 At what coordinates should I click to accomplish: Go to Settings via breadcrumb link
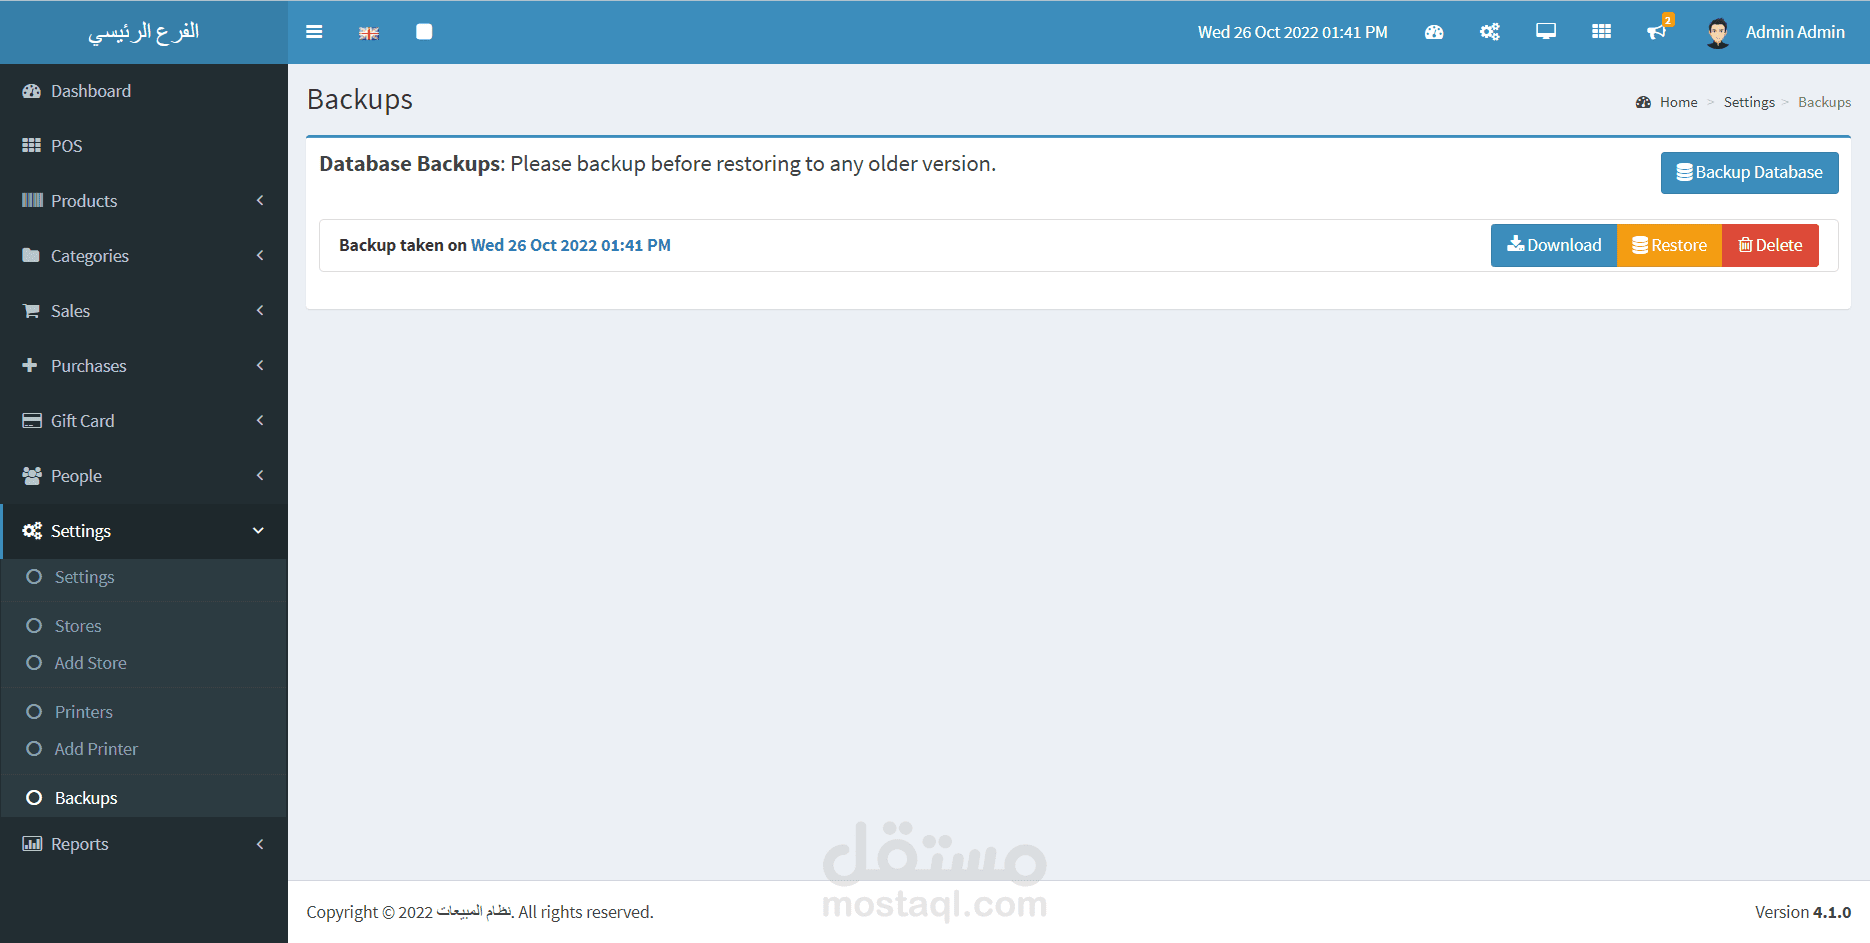(x=1749, y=102)
